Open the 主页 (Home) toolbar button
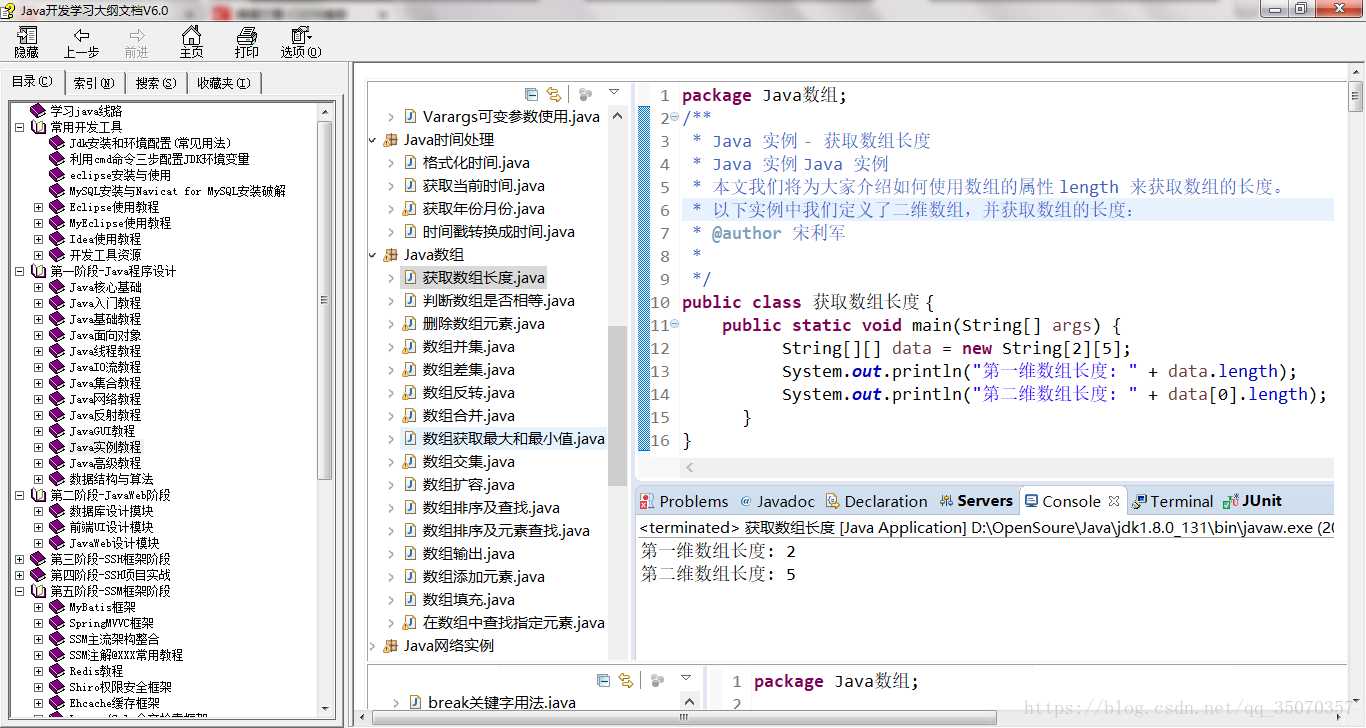This screenshot has width=1366, height=728. pos(191,42)
